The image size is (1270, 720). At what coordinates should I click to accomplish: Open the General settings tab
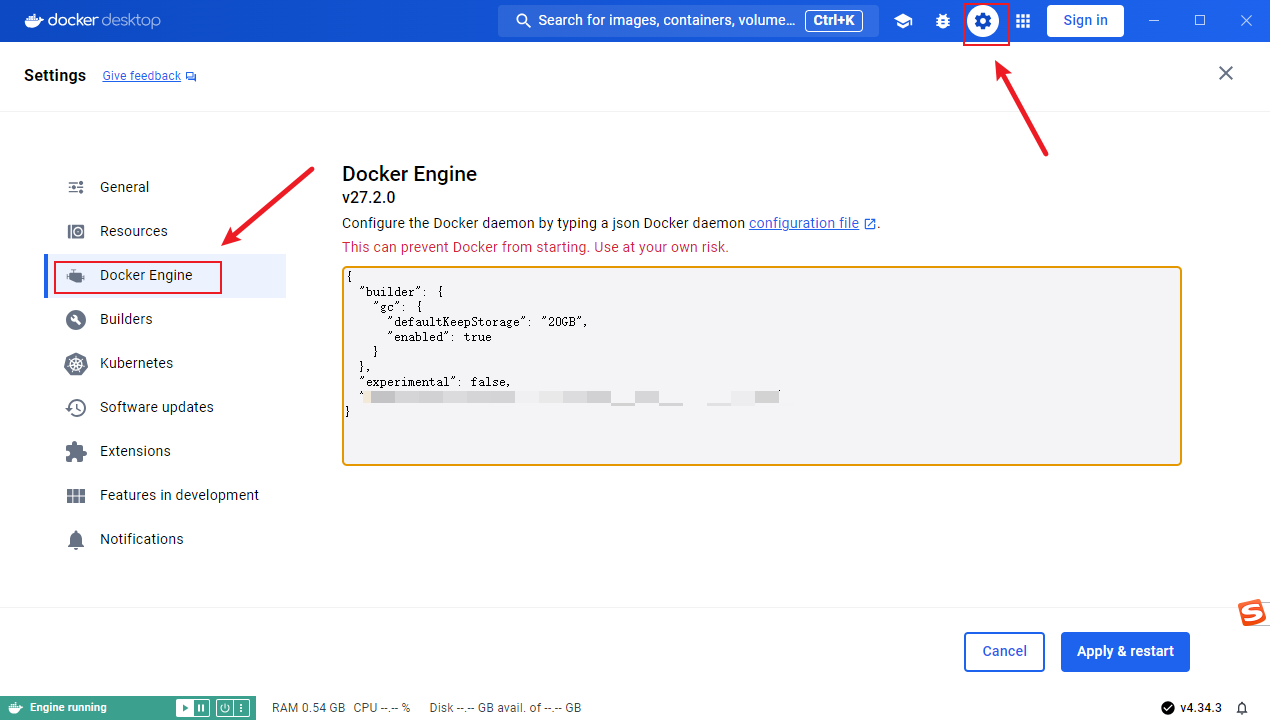pos(165,187)
